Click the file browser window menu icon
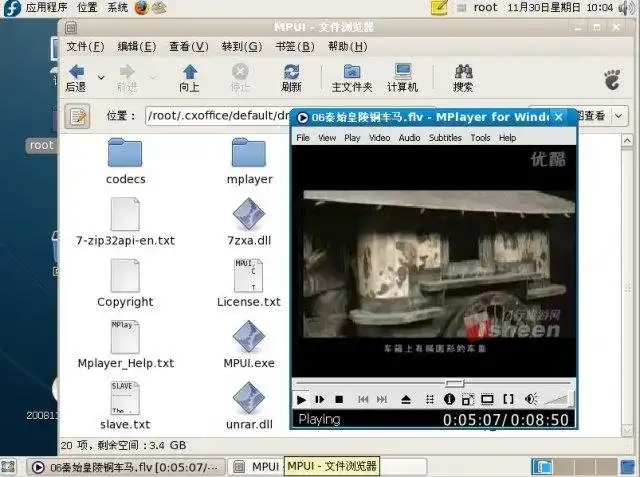The height and width of the screenshot is (477, 640). [x=71, y=28]
